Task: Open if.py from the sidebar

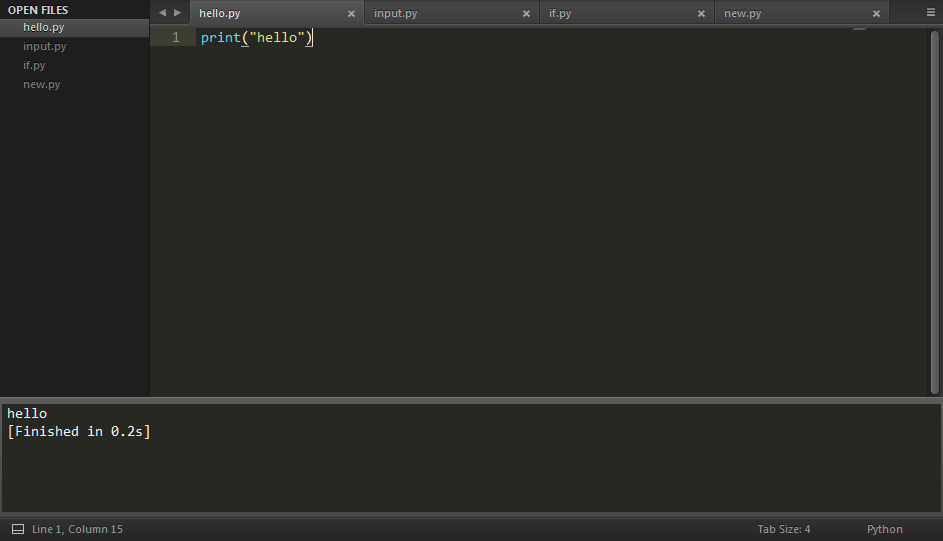Action: [34, 65]
